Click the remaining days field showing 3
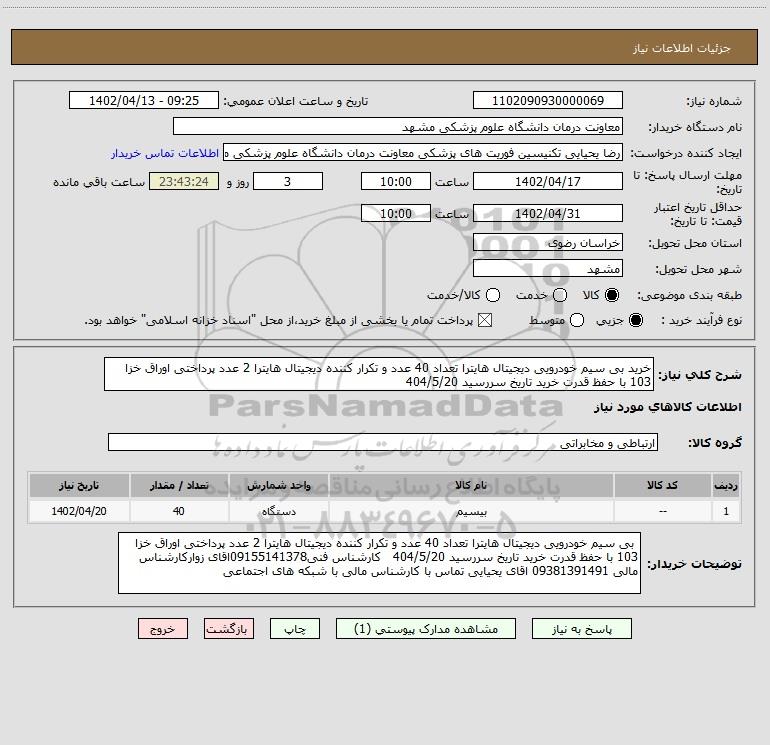The width and height of the screenshot is (770, 745). pyautogui.click(x=288, y=181)
